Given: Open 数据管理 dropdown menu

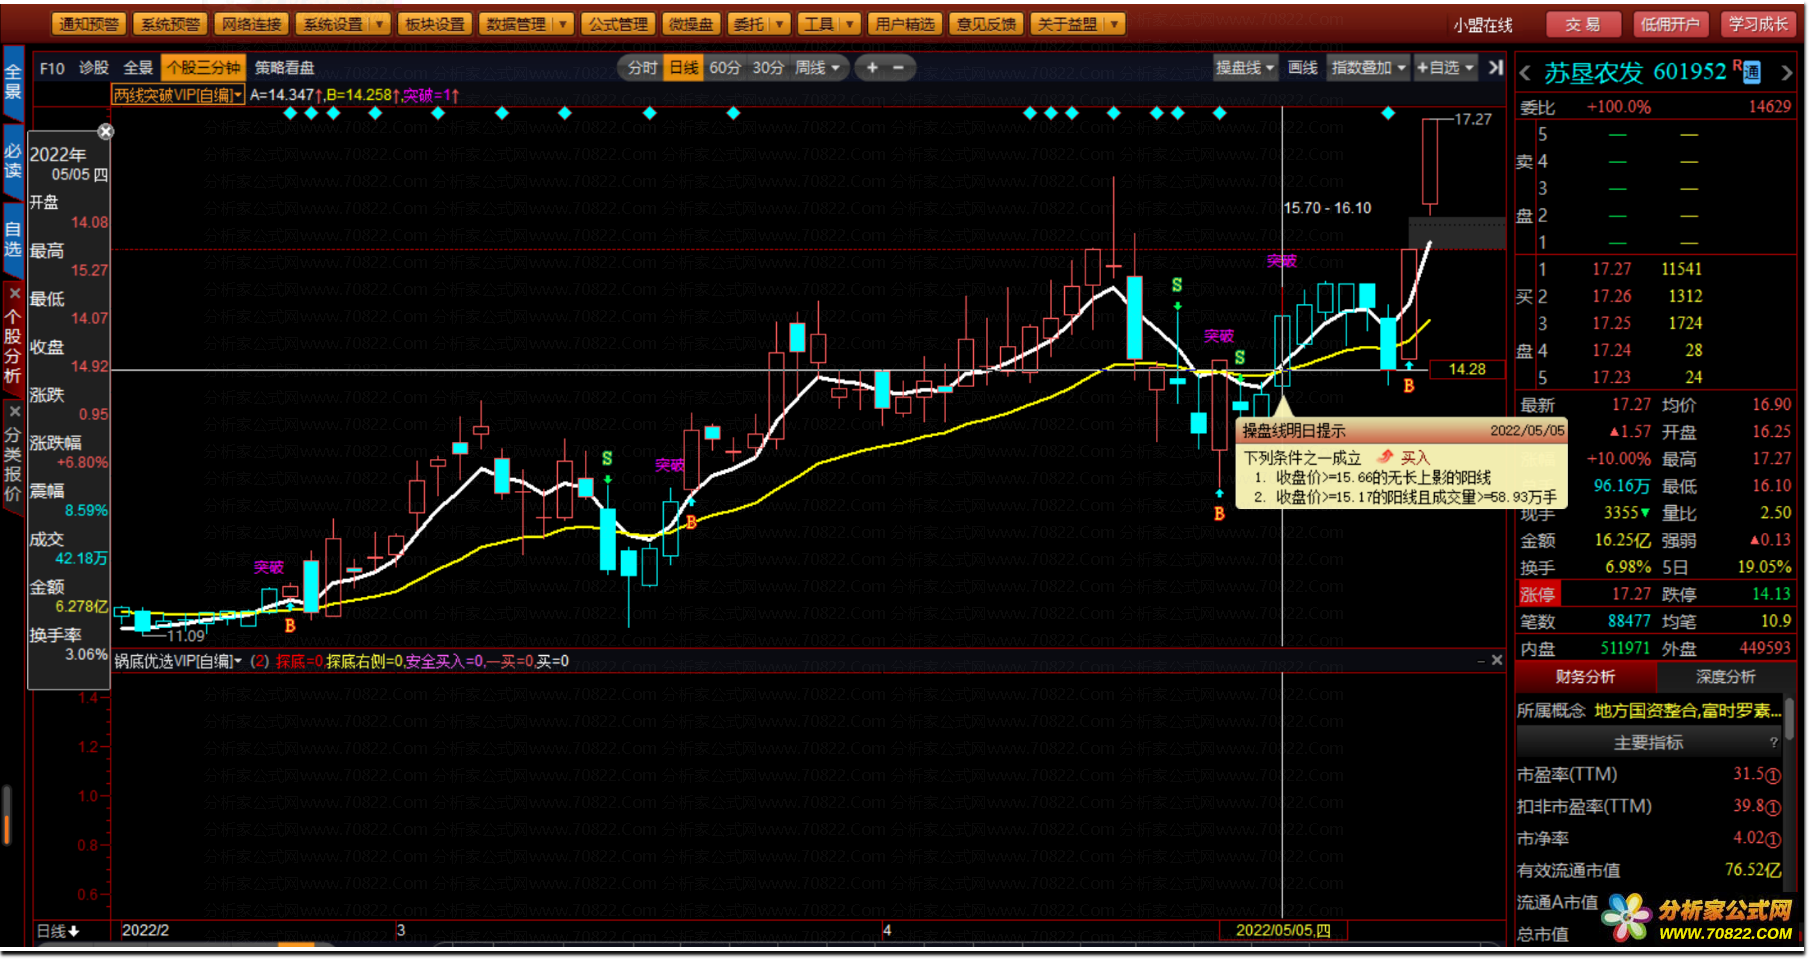Looking at the screenshot, I should [525, 24].
